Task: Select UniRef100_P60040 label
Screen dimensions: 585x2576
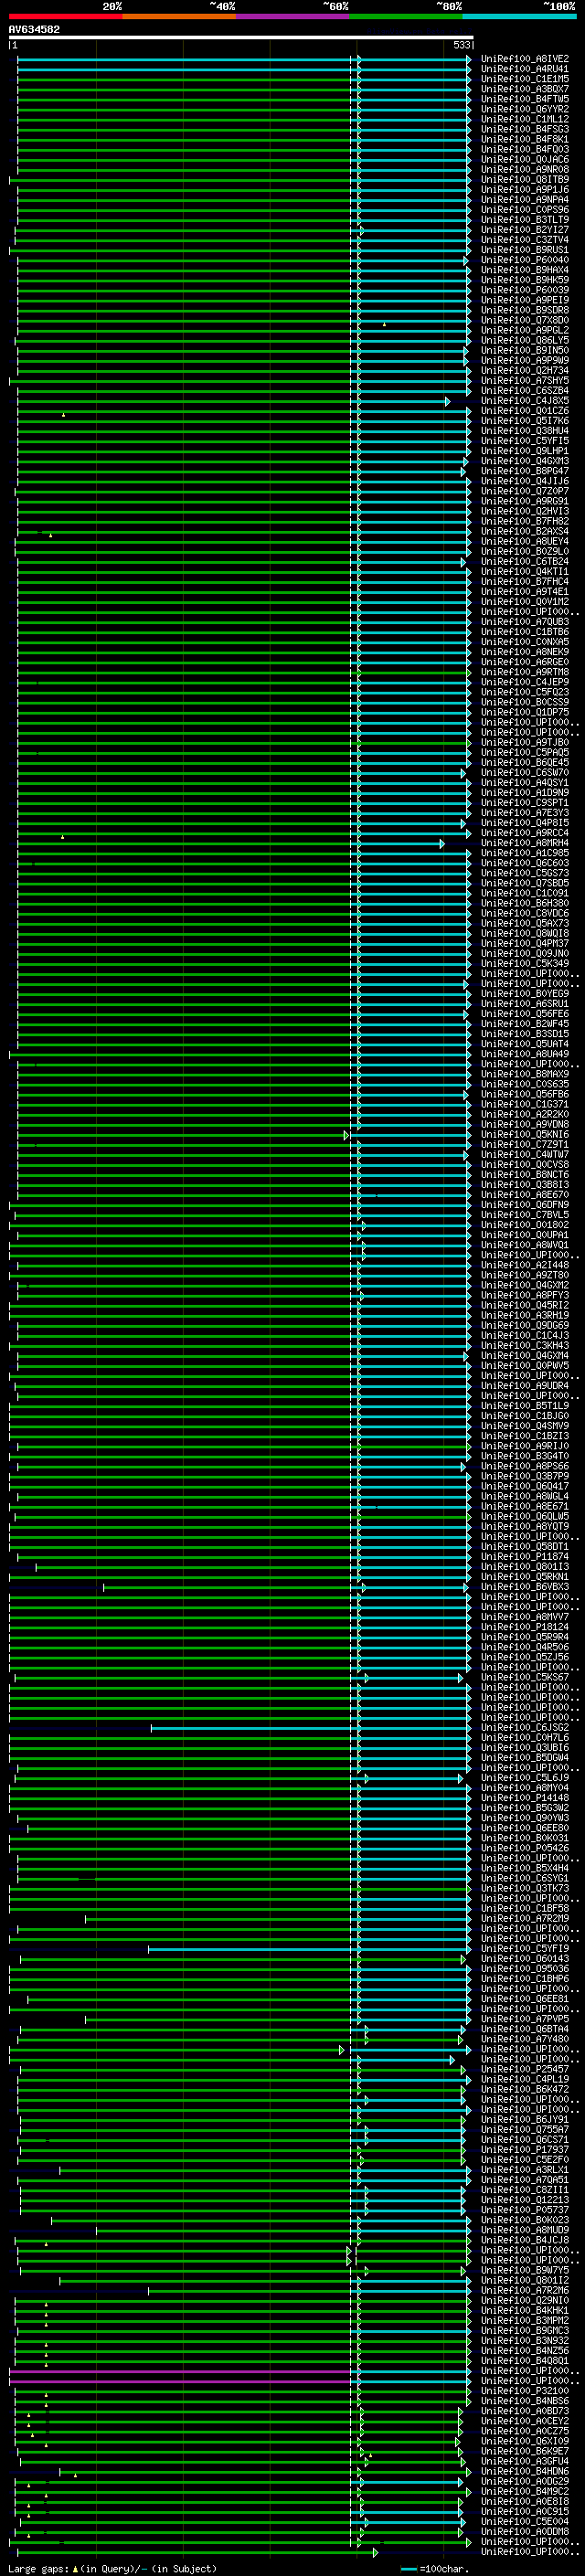Action: [525, 260]
